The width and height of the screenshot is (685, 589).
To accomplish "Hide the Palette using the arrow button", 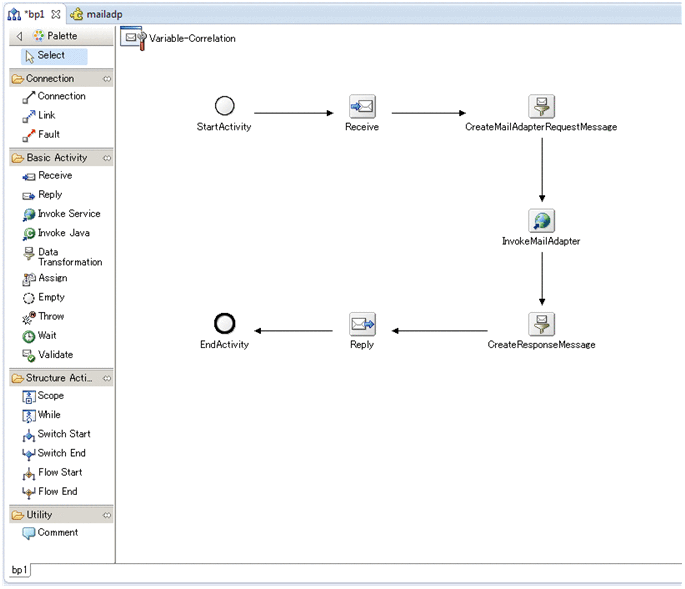I will 19,36.
